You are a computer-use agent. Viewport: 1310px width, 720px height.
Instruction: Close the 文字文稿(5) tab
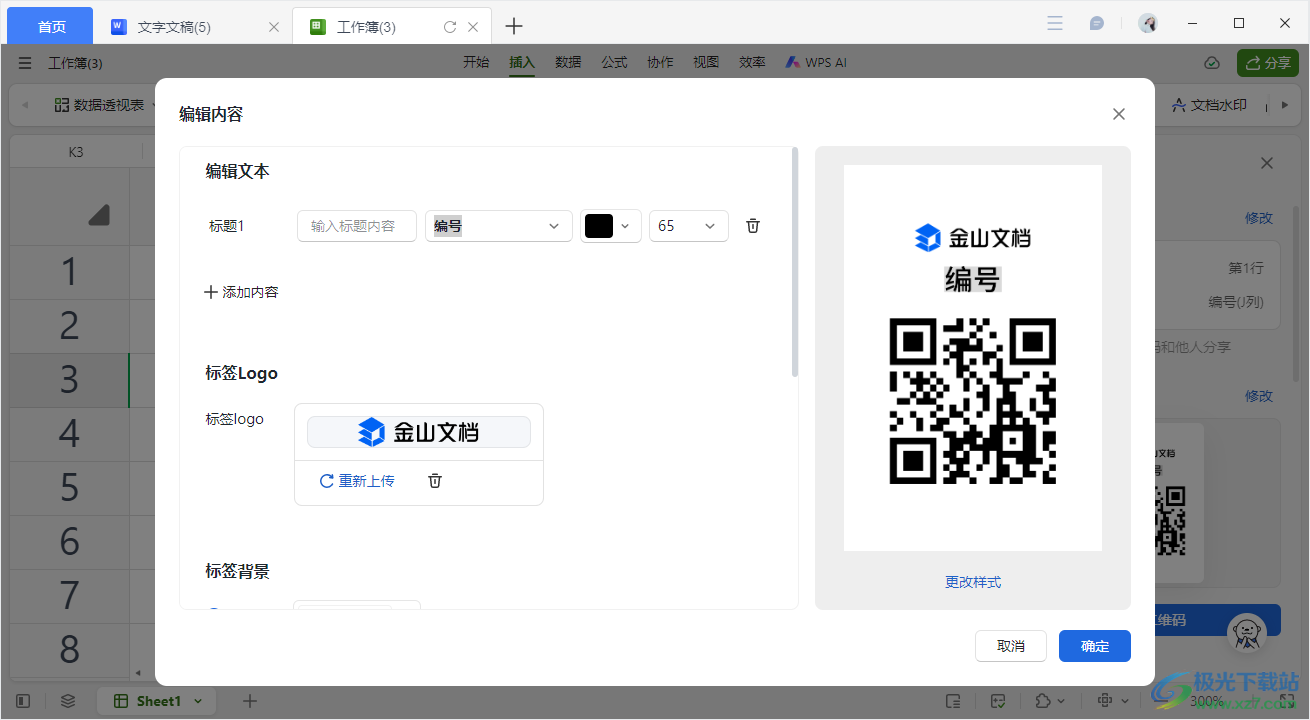coord(274,27)
